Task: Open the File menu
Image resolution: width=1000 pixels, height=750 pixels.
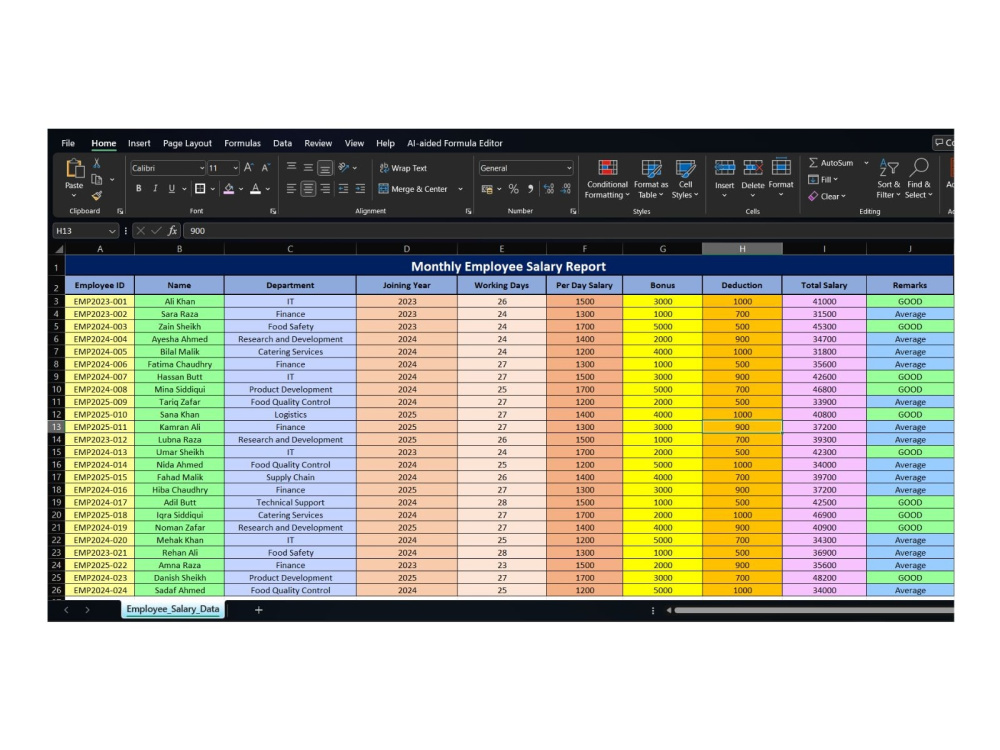Action: 68,143
